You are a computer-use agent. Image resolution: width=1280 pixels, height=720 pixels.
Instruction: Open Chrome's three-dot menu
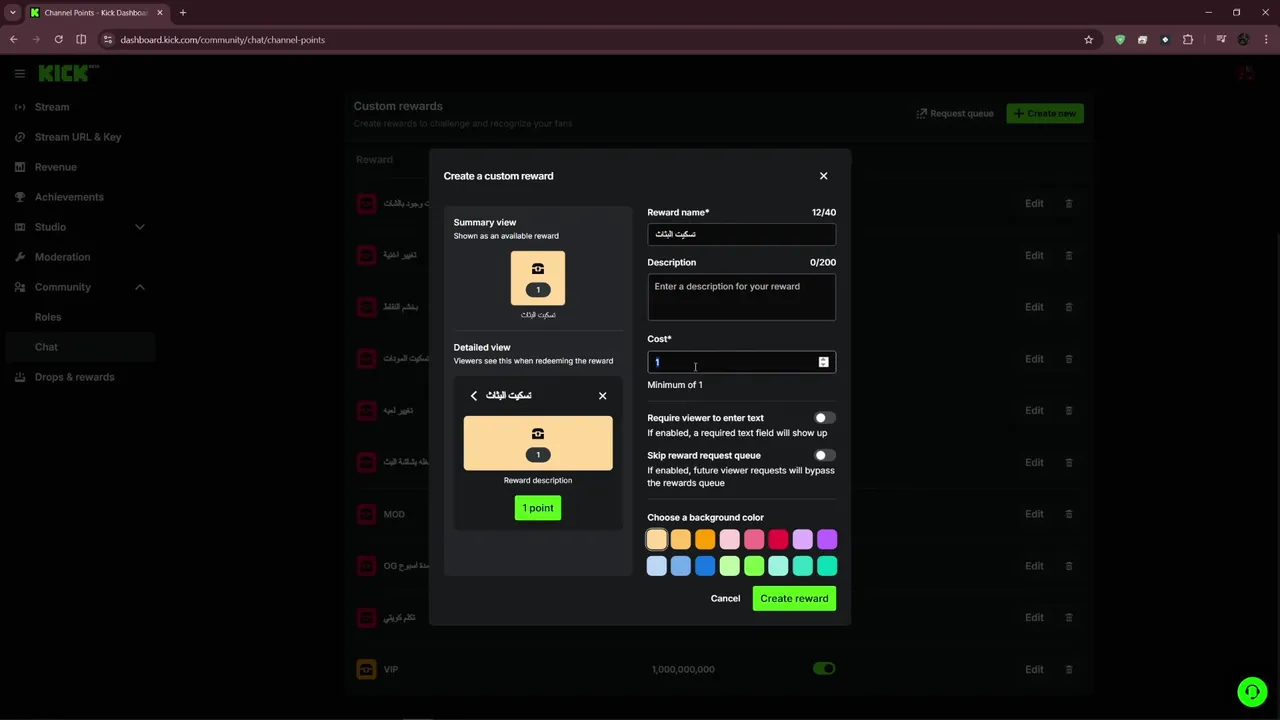(1266, 40)
